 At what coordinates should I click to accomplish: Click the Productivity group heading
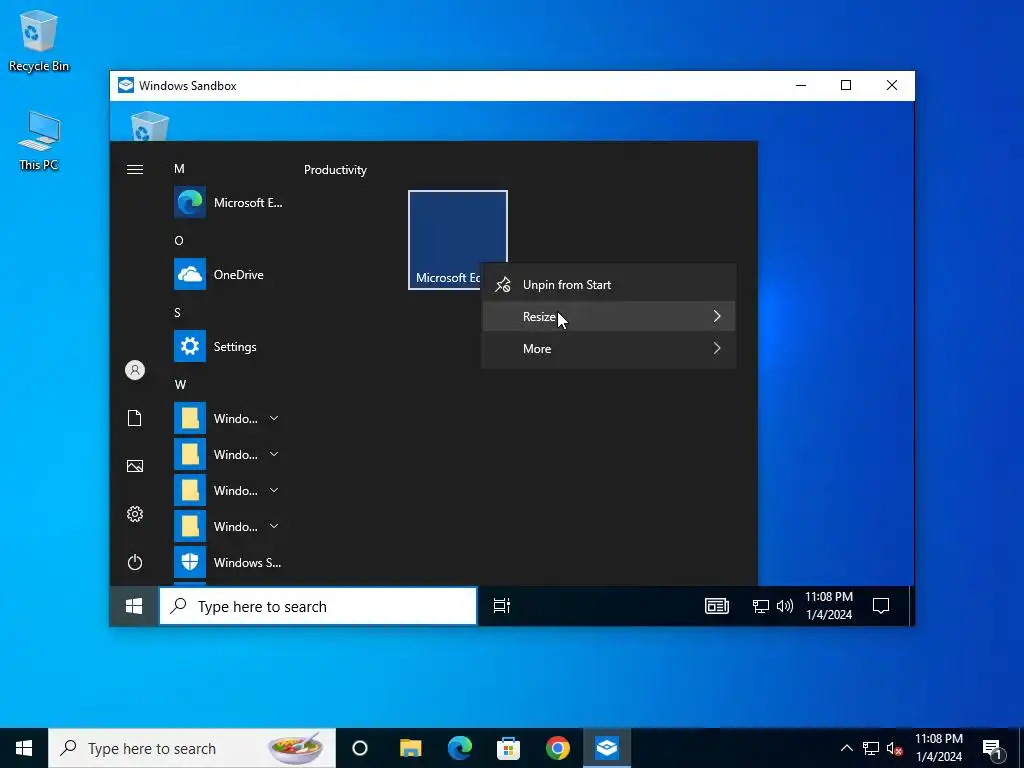335,170
